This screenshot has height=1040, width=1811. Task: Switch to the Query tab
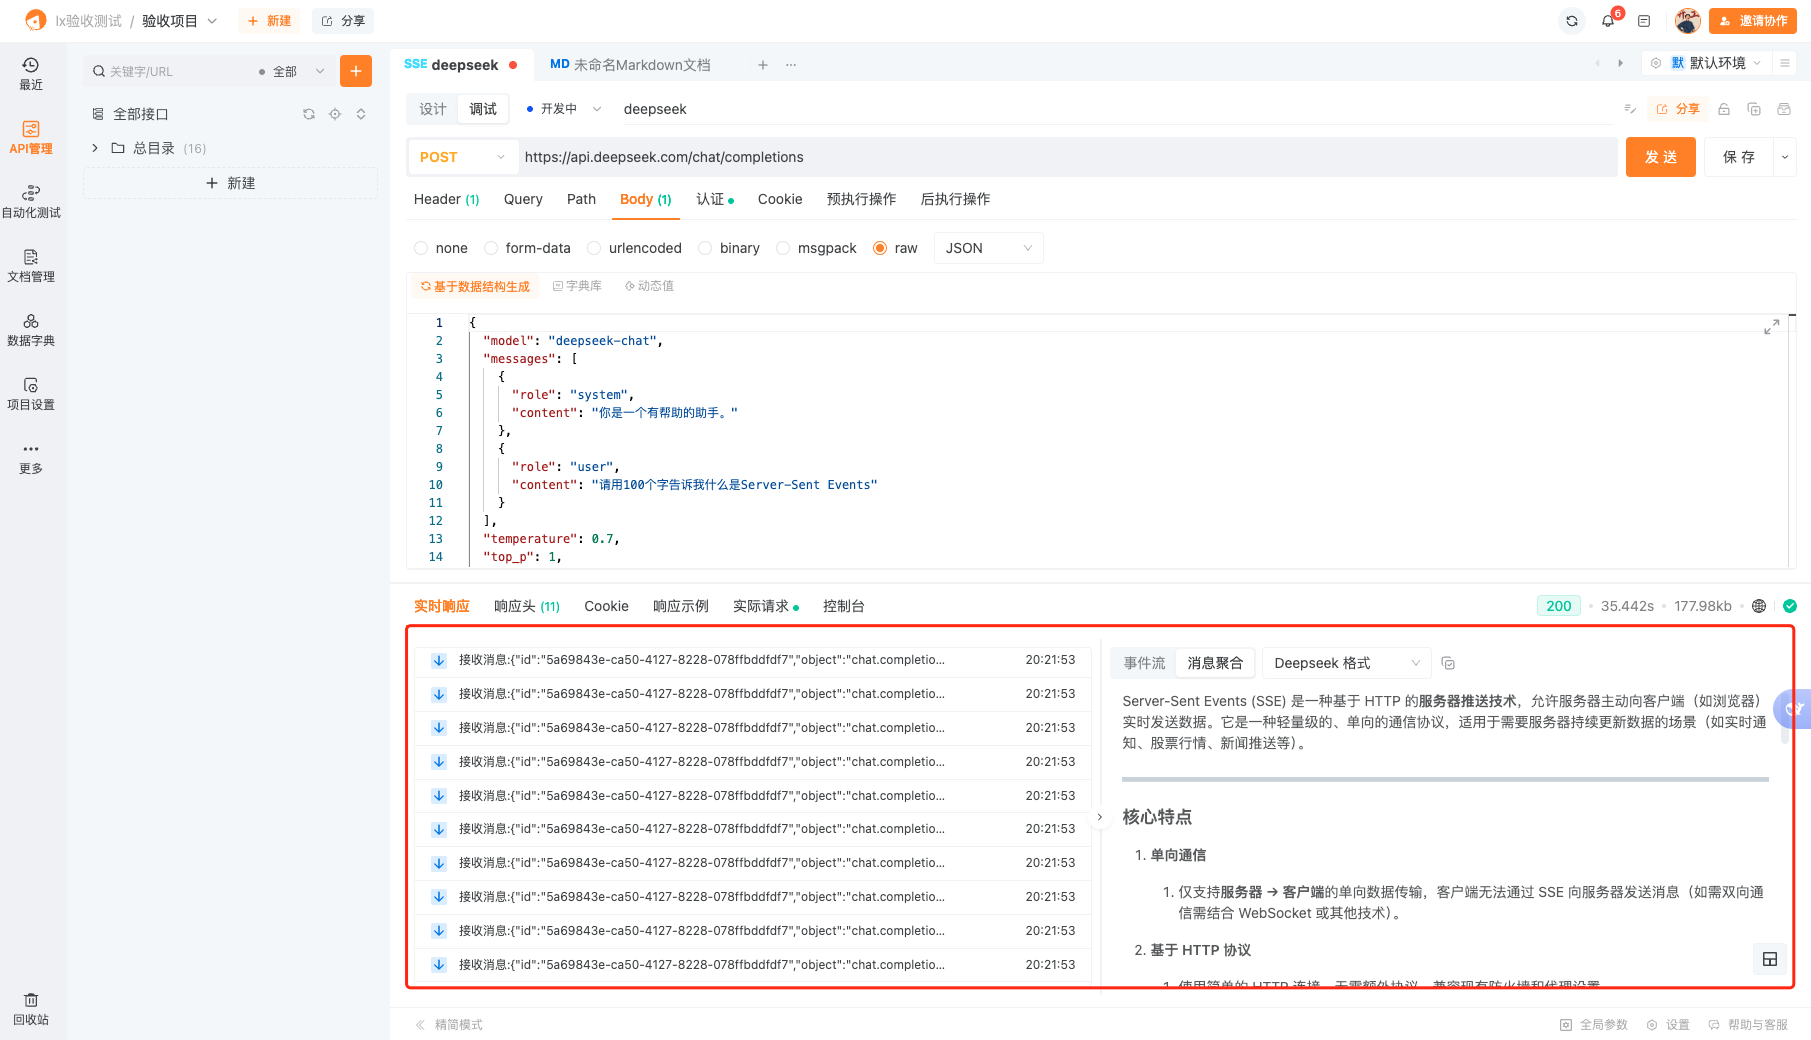coord(523,199)
